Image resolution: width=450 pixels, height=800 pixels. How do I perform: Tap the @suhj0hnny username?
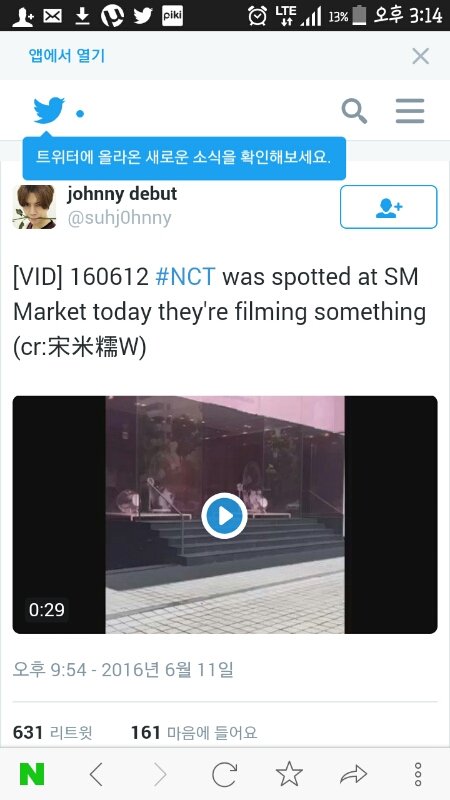pos(119,218)
